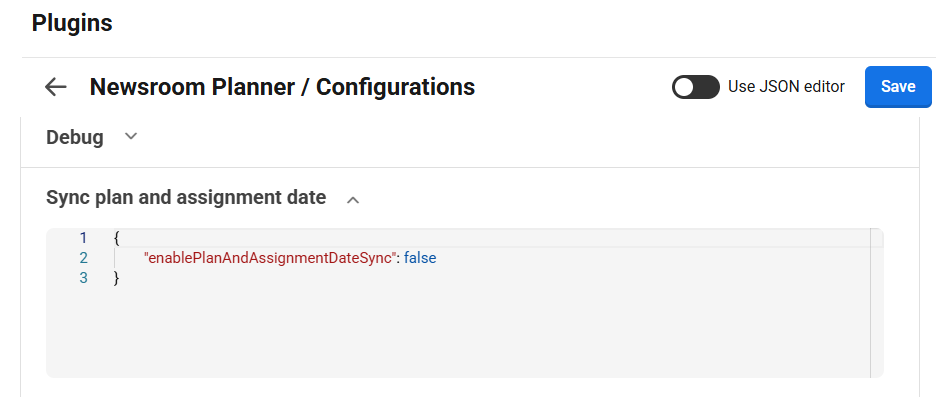Click line number 1 in the editor gutter
This screenshot has width=936, height=416.
[x=83, y=238]
